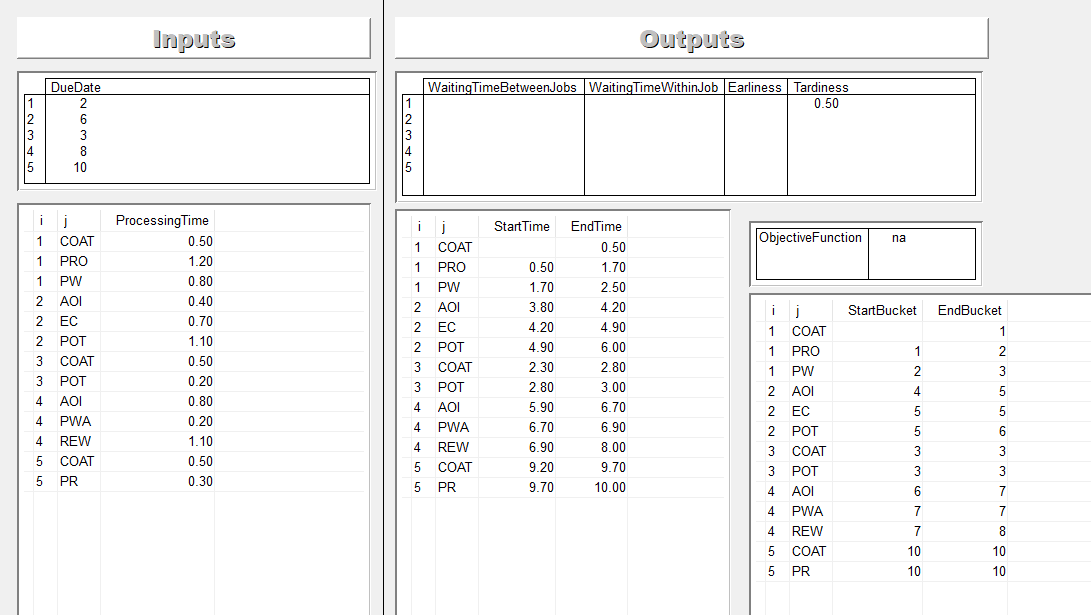Click EC in the ProcessingTime table
This screenshot has height=615, width=1091.
68,321
